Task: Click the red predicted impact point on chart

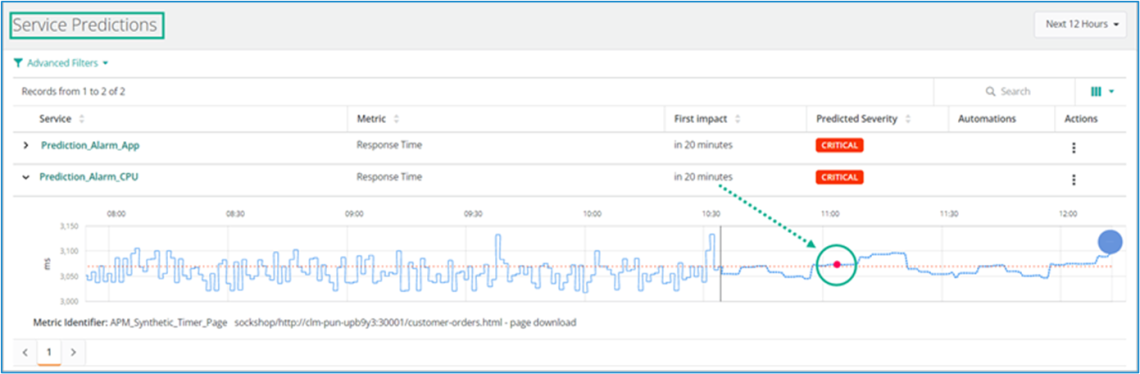Action: tap(837, 264)
